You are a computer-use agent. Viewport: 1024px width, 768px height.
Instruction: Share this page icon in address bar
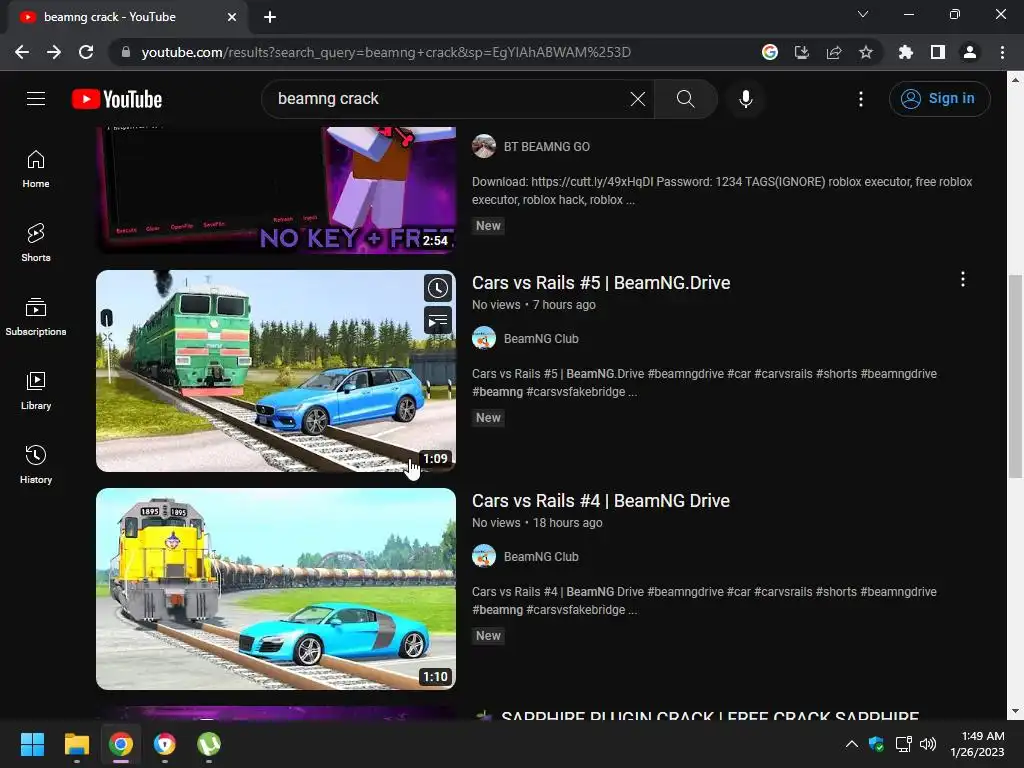point(833,52)
